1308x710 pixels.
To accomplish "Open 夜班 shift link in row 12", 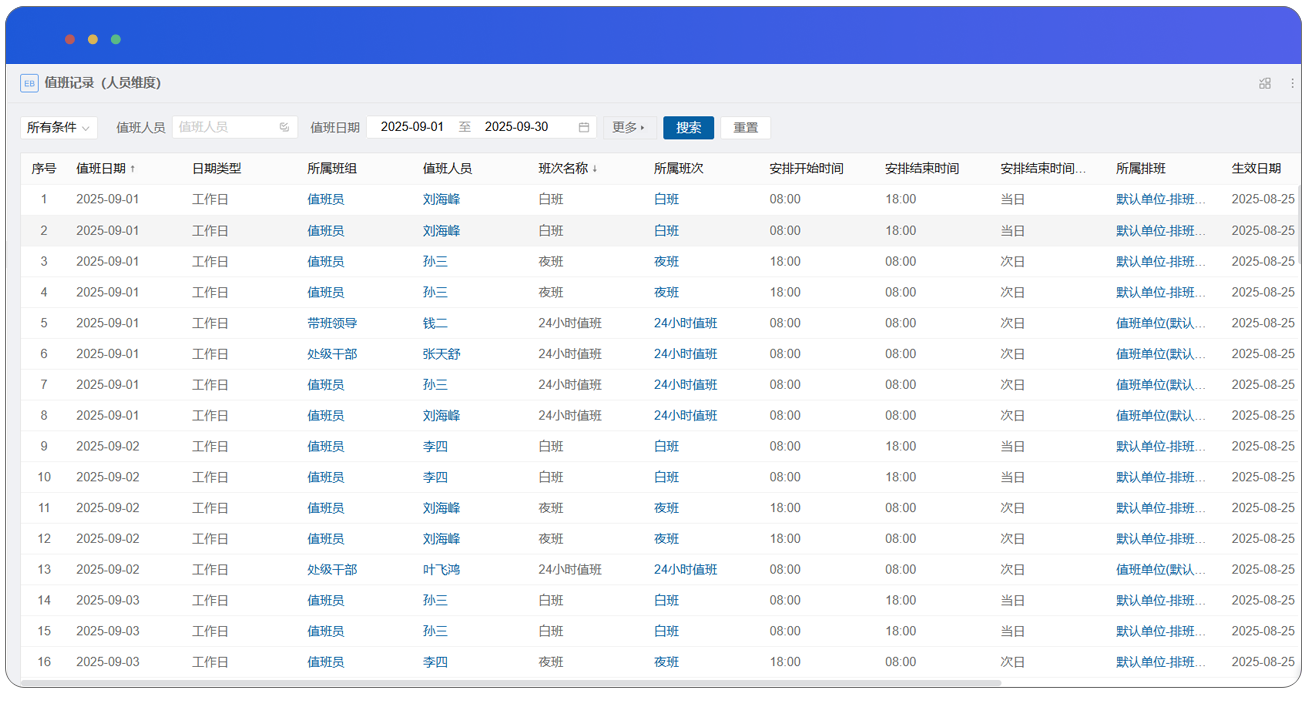I will (x=666, y=539).
